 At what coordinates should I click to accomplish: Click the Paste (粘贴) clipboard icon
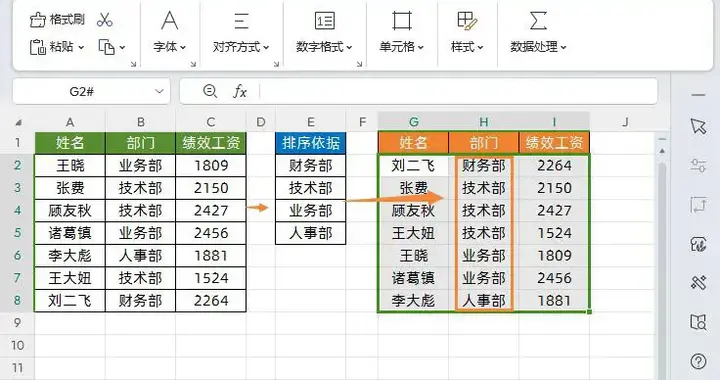37,47
